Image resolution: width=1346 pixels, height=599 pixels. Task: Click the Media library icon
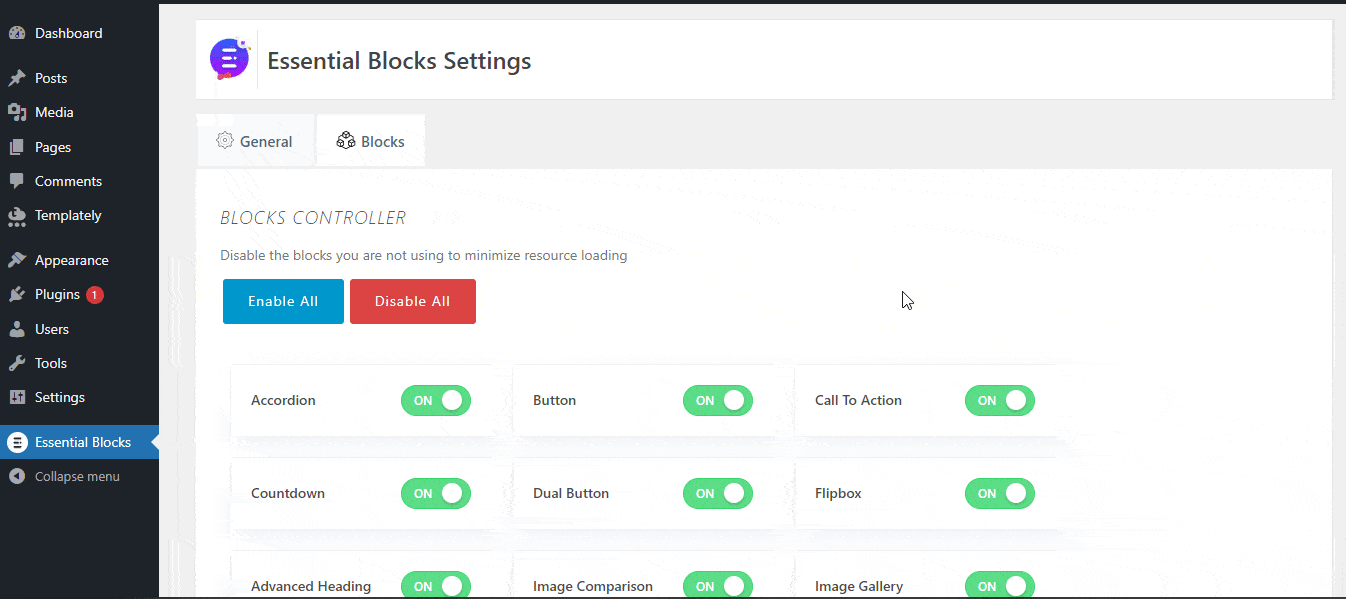(17, 112)
